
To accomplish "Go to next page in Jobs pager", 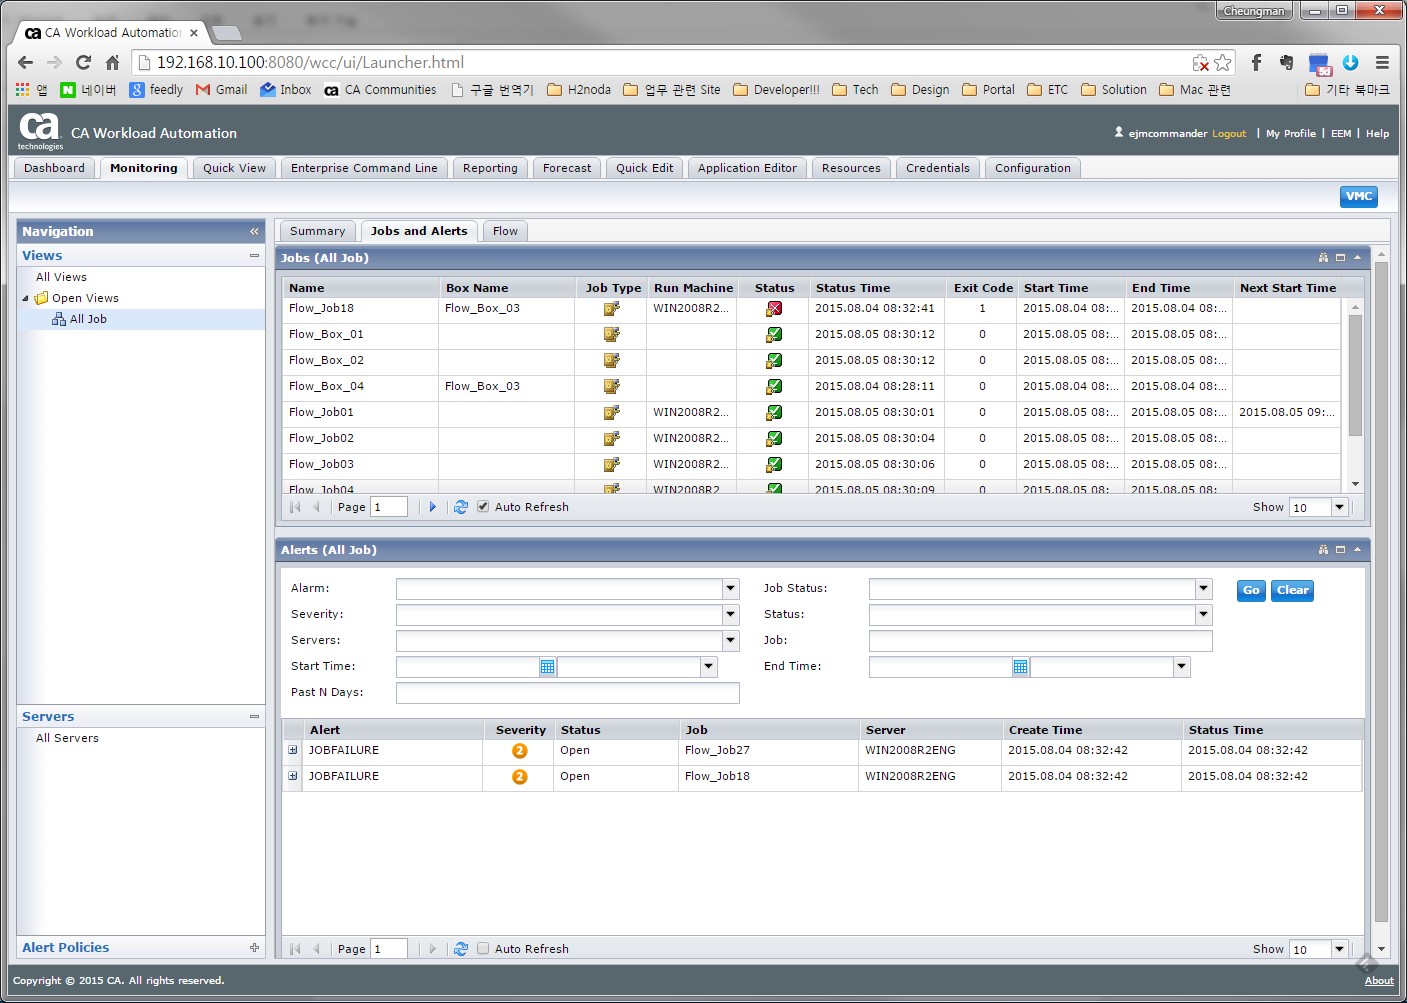I will [432, 507].
